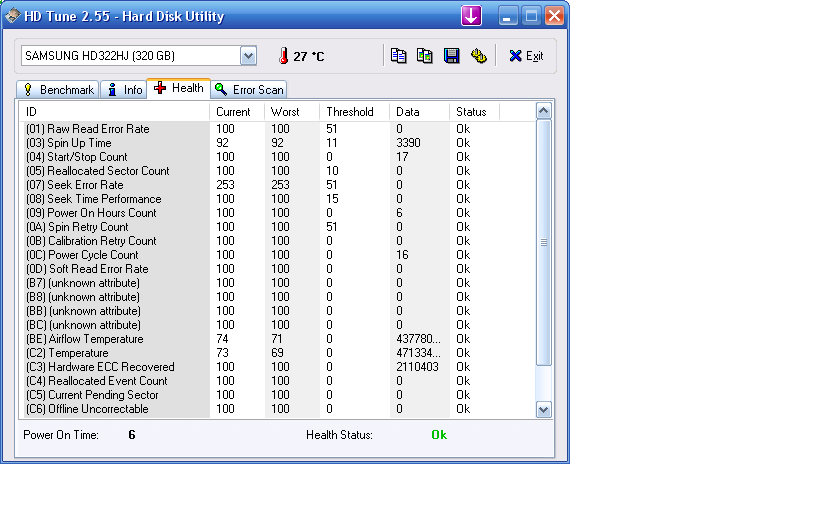Click the Current column header
Image resolution: width=840 pixels, height=525 pixels.
point(237,111)
